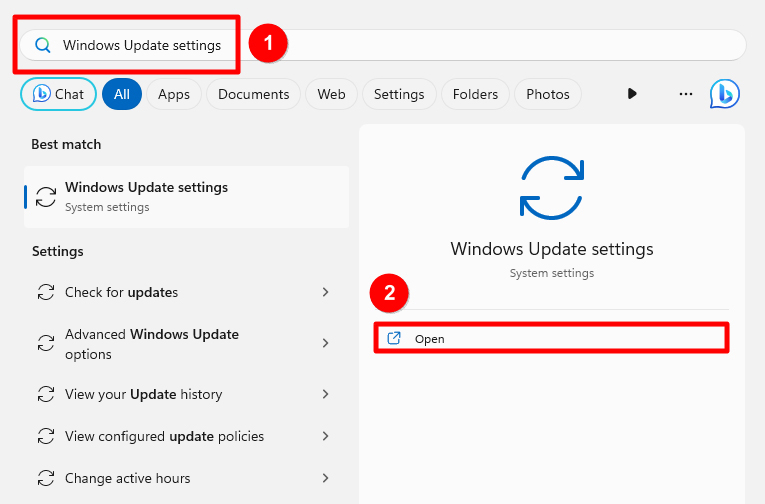Click the Bing icon at top right
Screen dimensions: 765x504
tap(725, 94)
